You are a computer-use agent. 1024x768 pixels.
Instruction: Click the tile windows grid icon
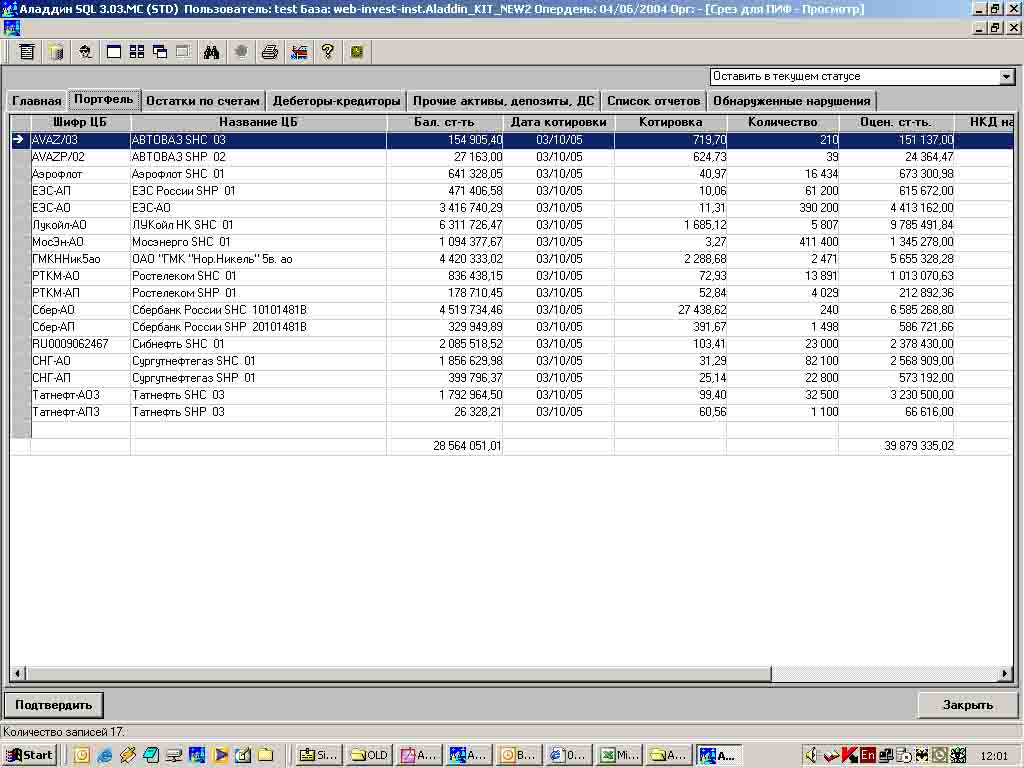(x=136, y=52)
